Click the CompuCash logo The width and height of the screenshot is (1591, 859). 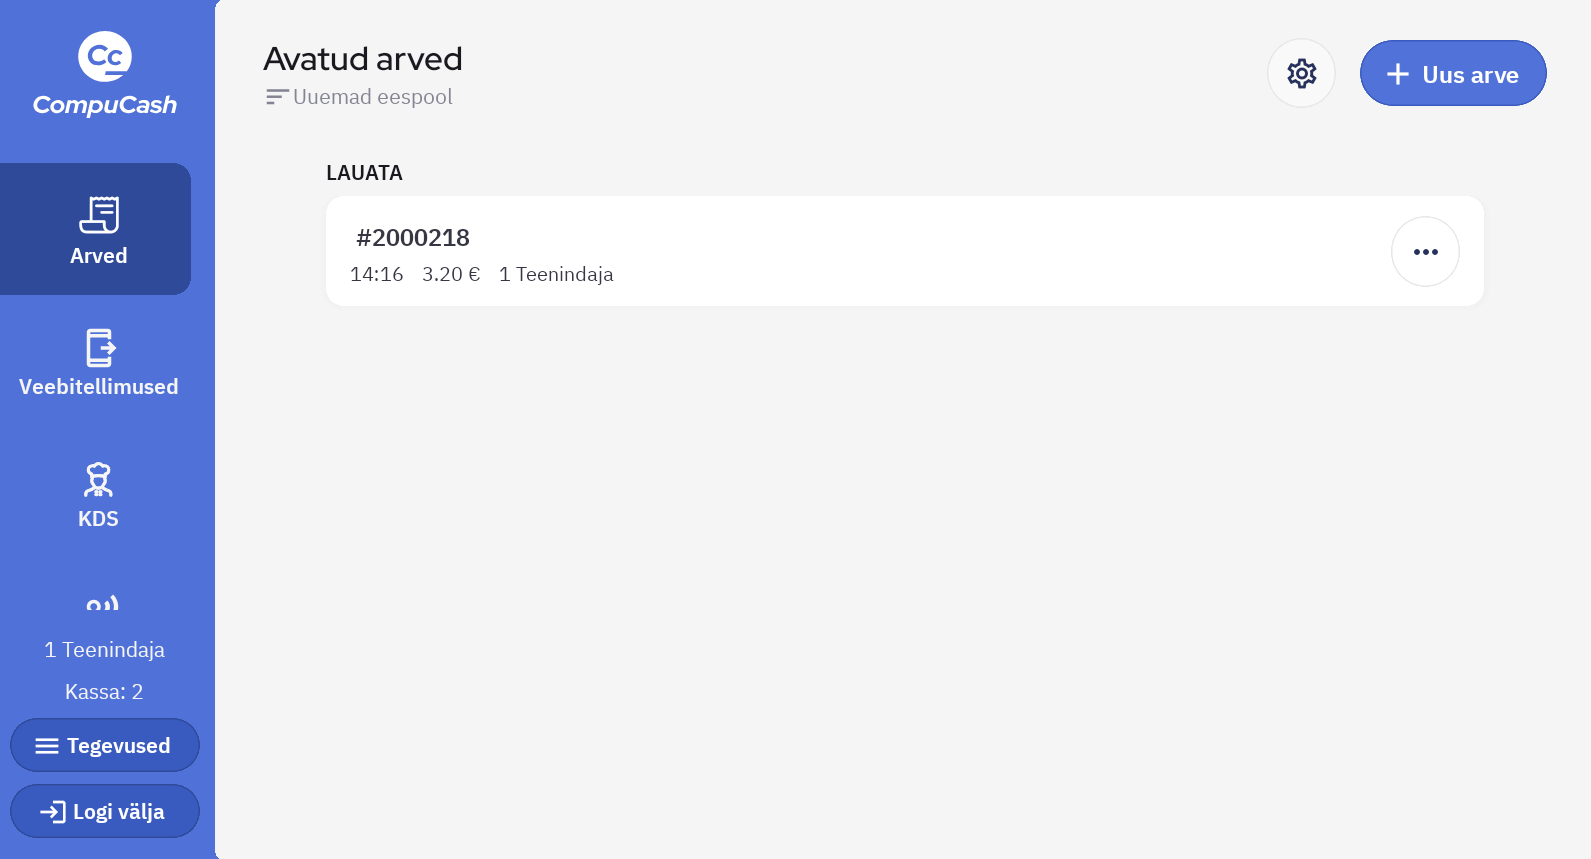click(105, 74)
